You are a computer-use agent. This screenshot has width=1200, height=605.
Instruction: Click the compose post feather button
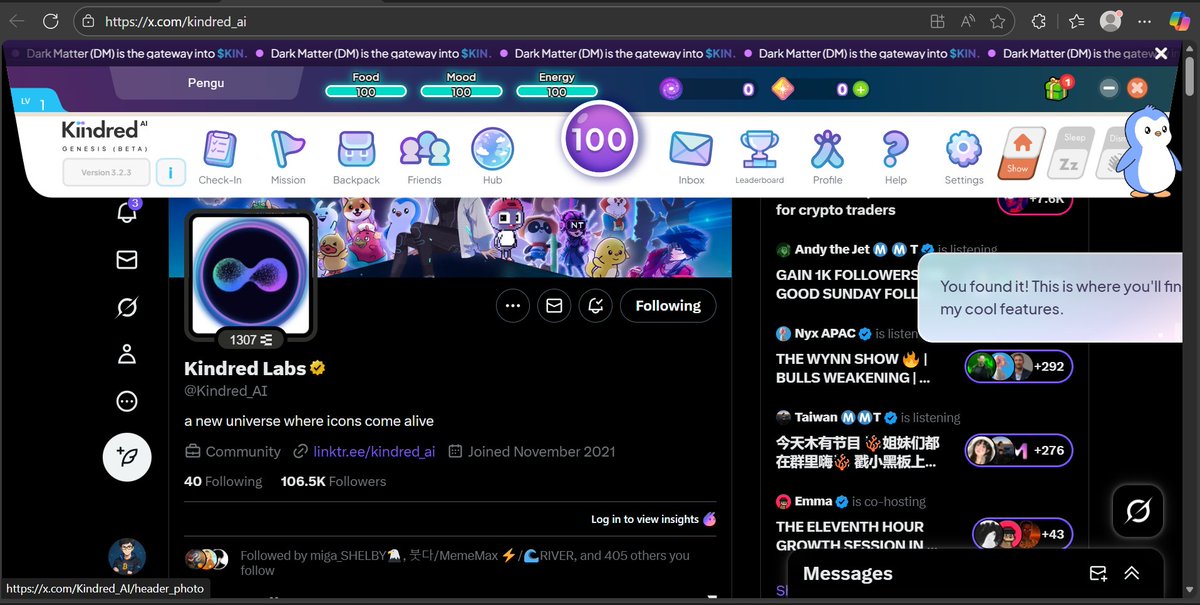pos(128,458)
